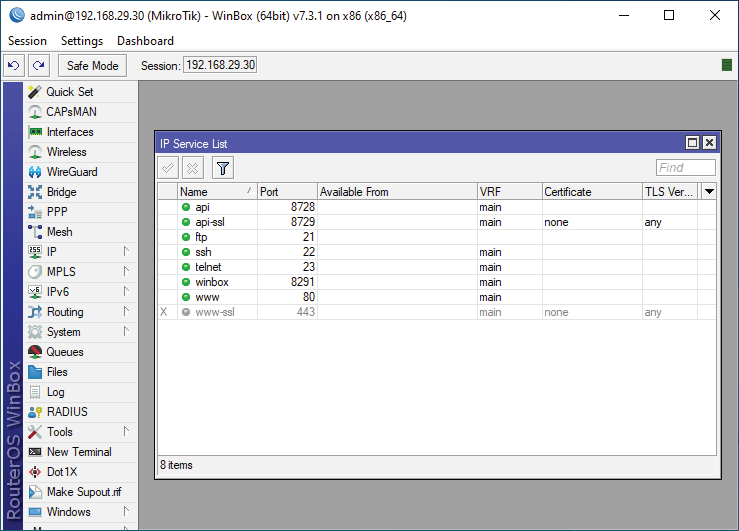
Task: Maximize the IP Service List window
Action: click(x=692, y=143)
